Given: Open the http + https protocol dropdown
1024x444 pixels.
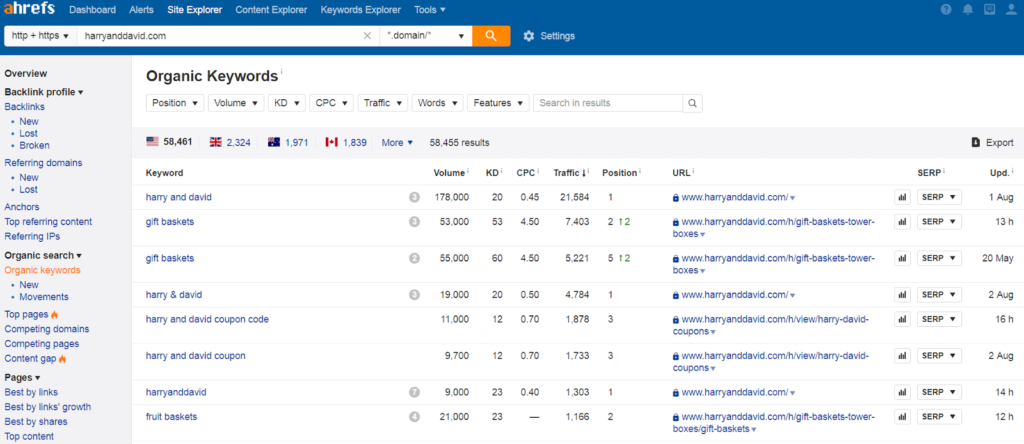Looking at the screenshot, I should click(40, 36).
